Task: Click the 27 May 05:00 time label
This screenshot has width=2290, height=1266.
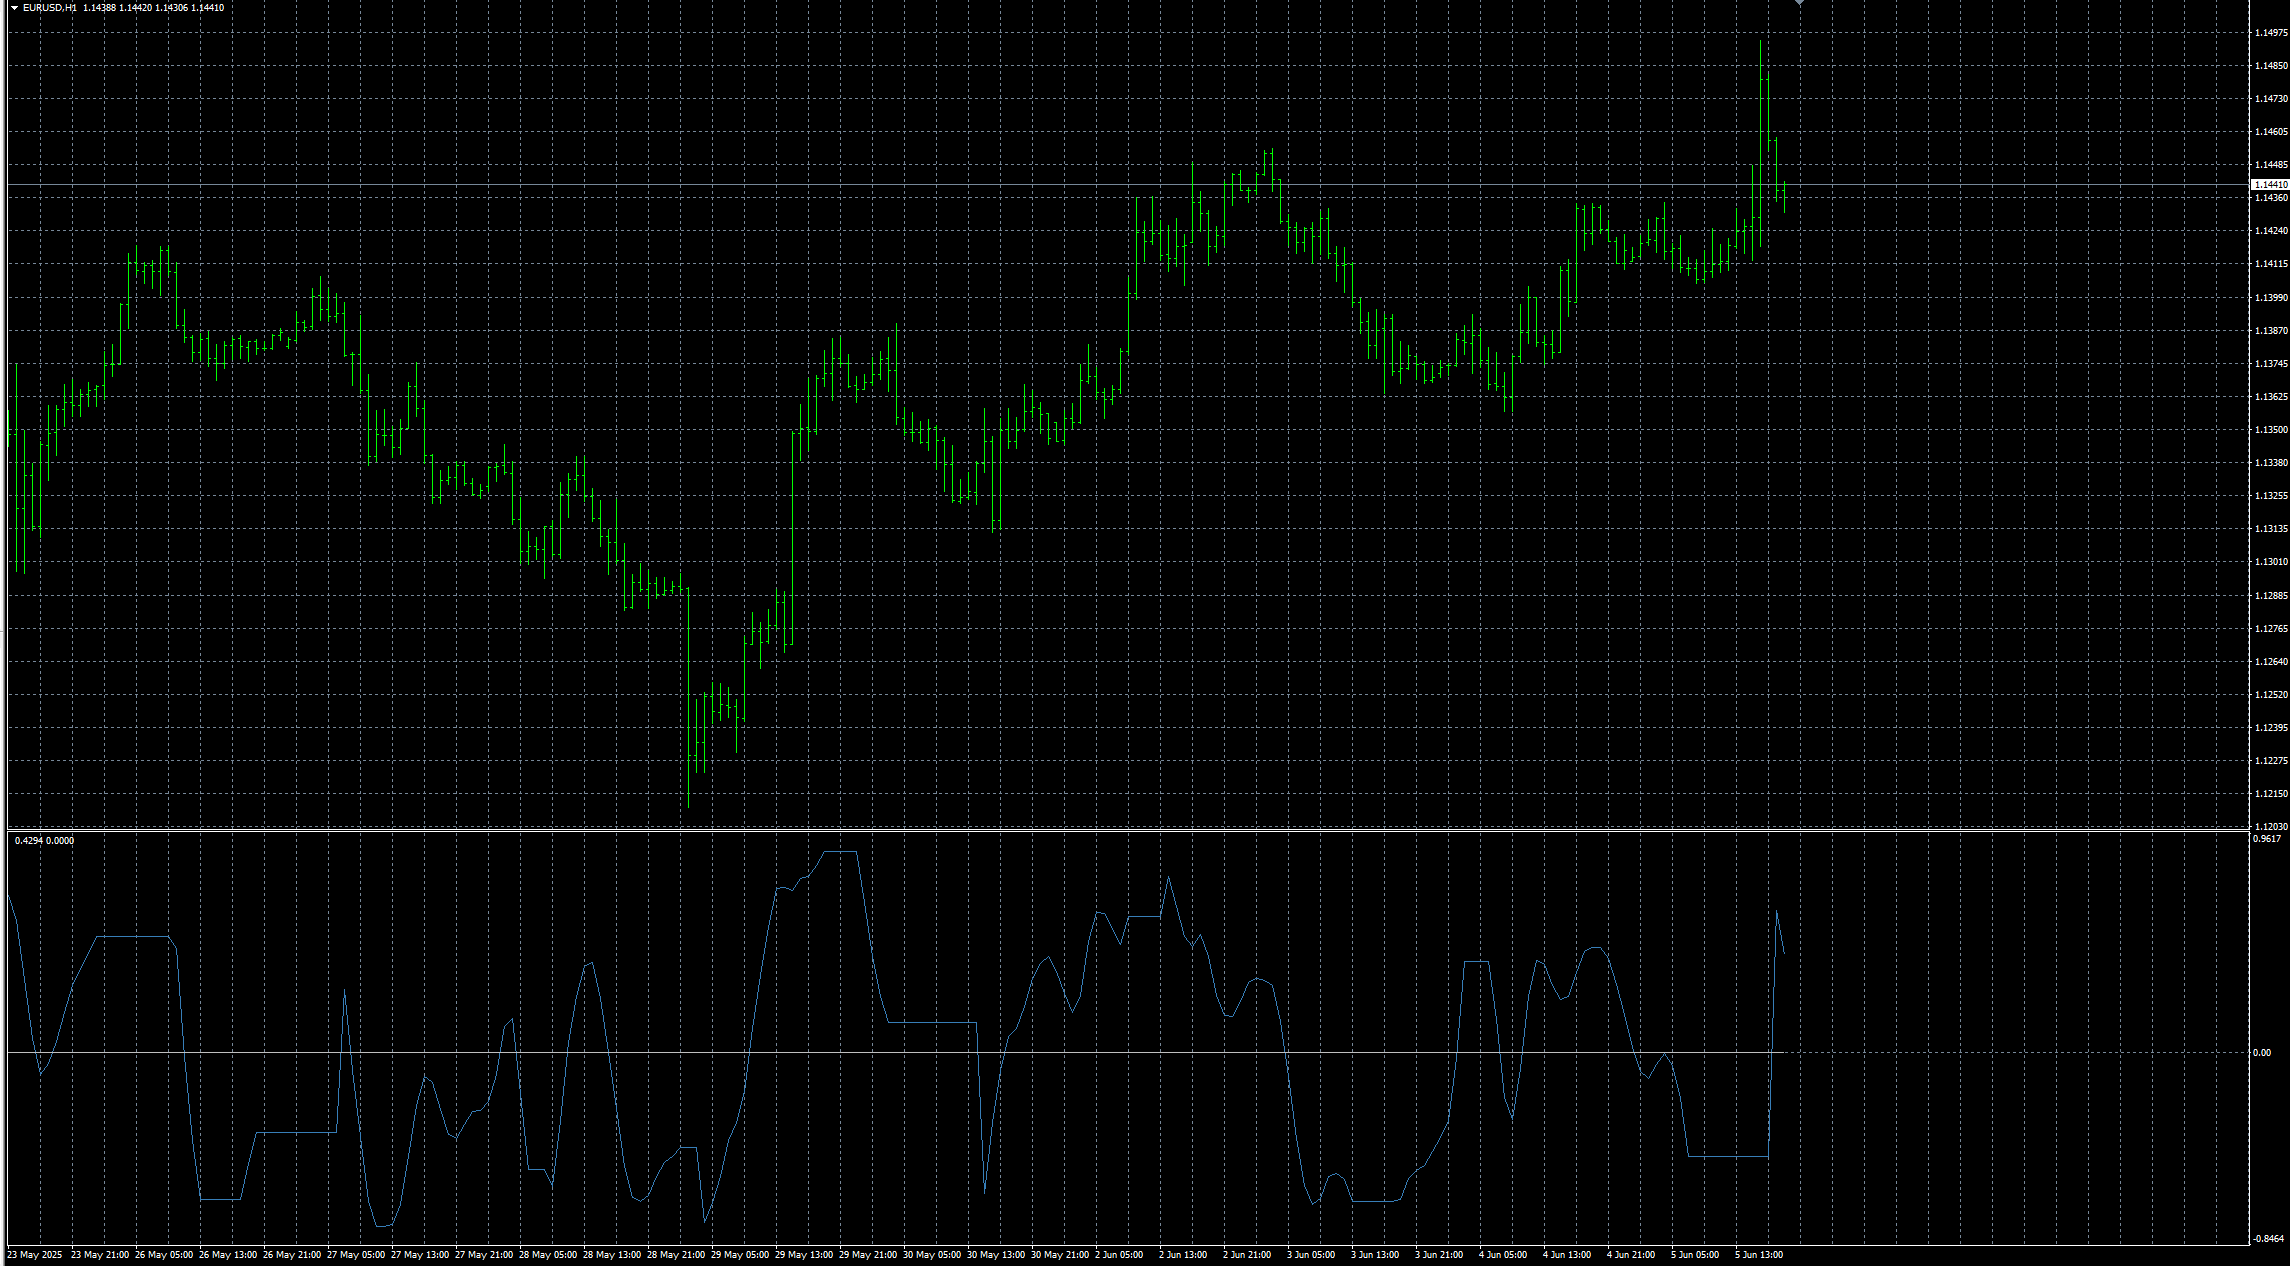Action: point(356,1255)
